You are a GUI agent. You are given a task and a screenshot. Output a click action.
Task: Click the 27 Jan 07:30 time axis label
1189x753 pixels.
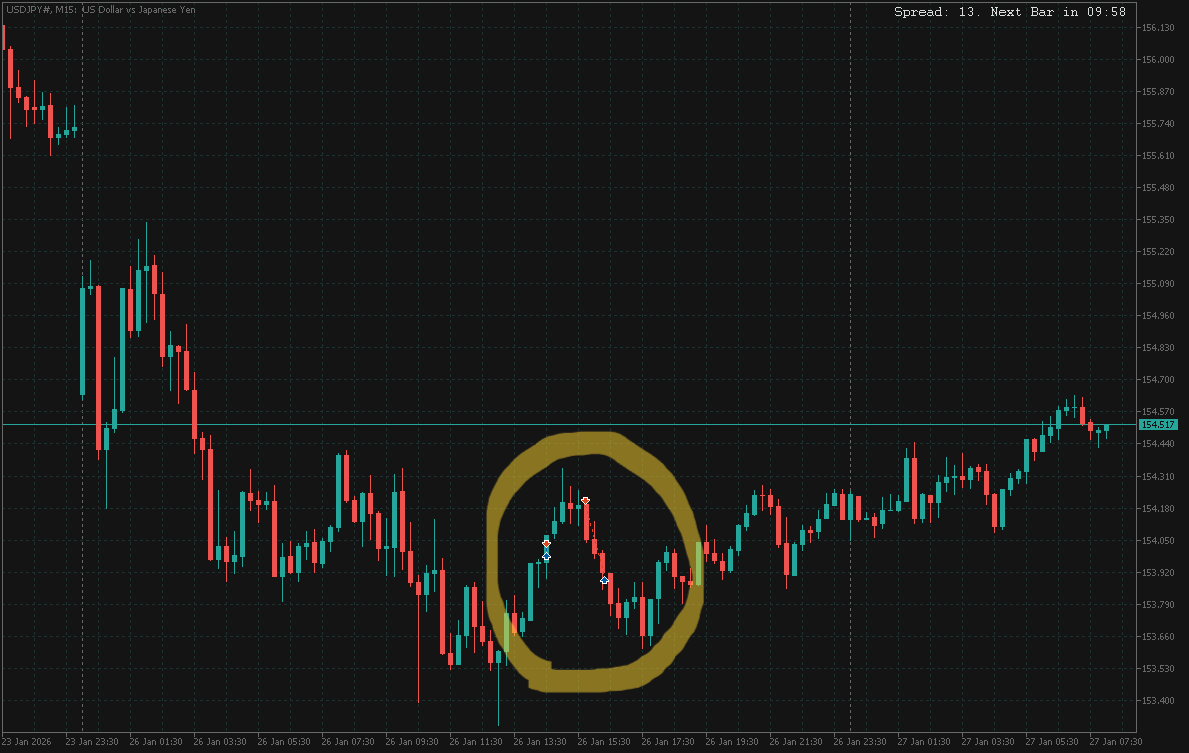tap(1115, 742)
